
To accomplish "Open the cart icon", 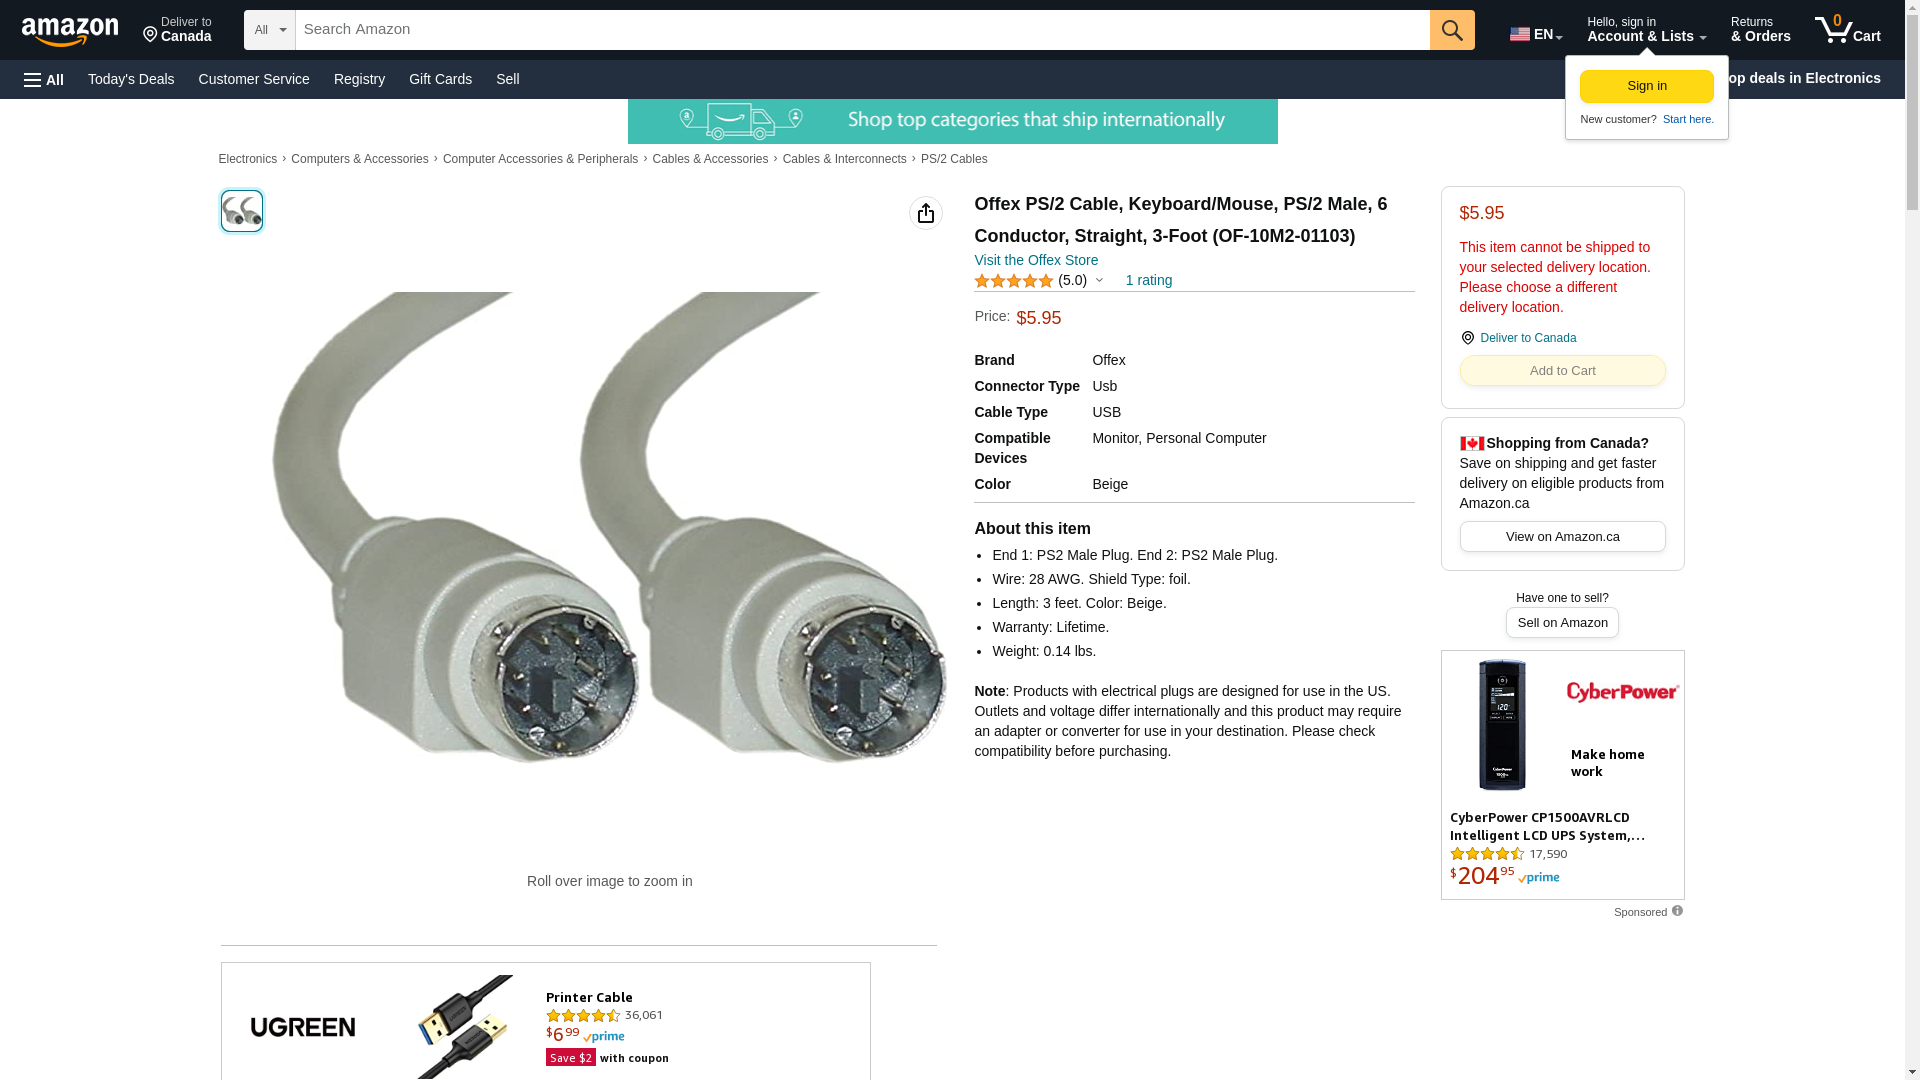I will 1847,30.
